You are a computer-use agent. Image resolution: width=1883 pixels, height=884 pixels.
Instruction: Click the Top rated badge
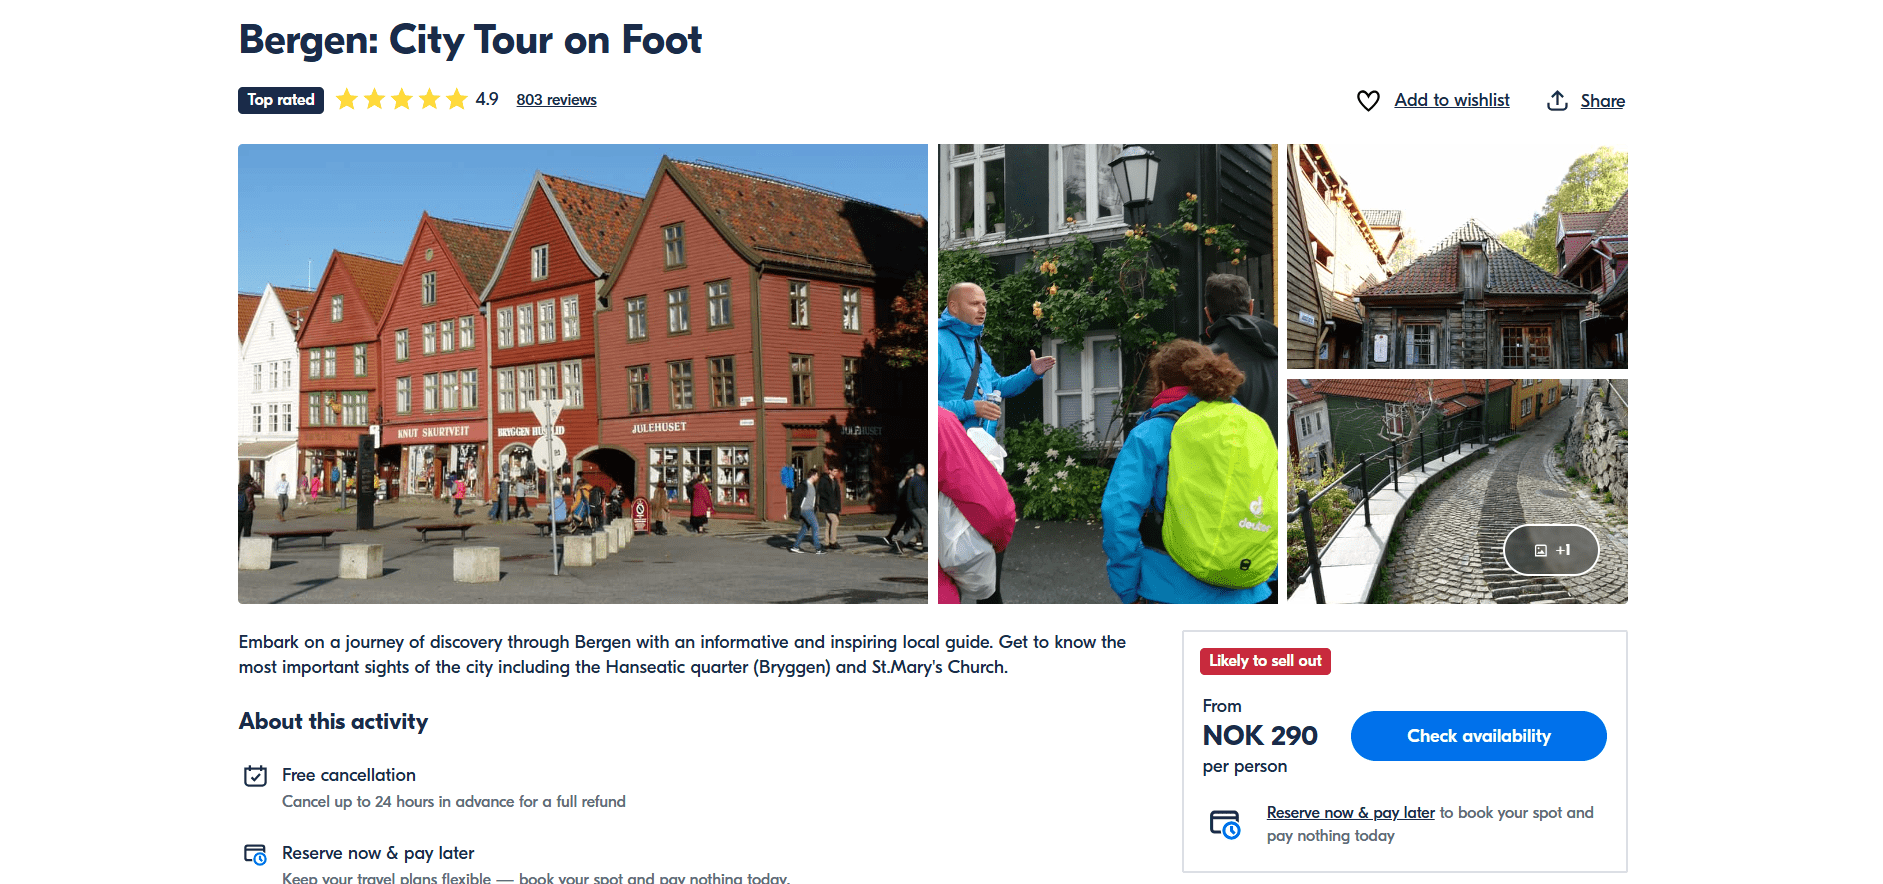[281, 100]
